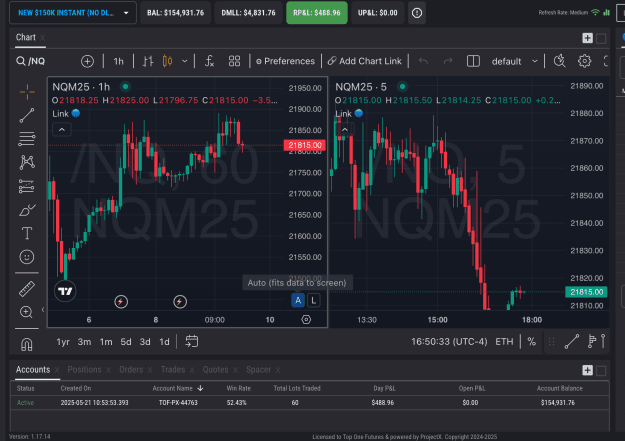Select candlestick chart style icon
The height and width of the screenshot is (441, 625).
coord(167,61)
